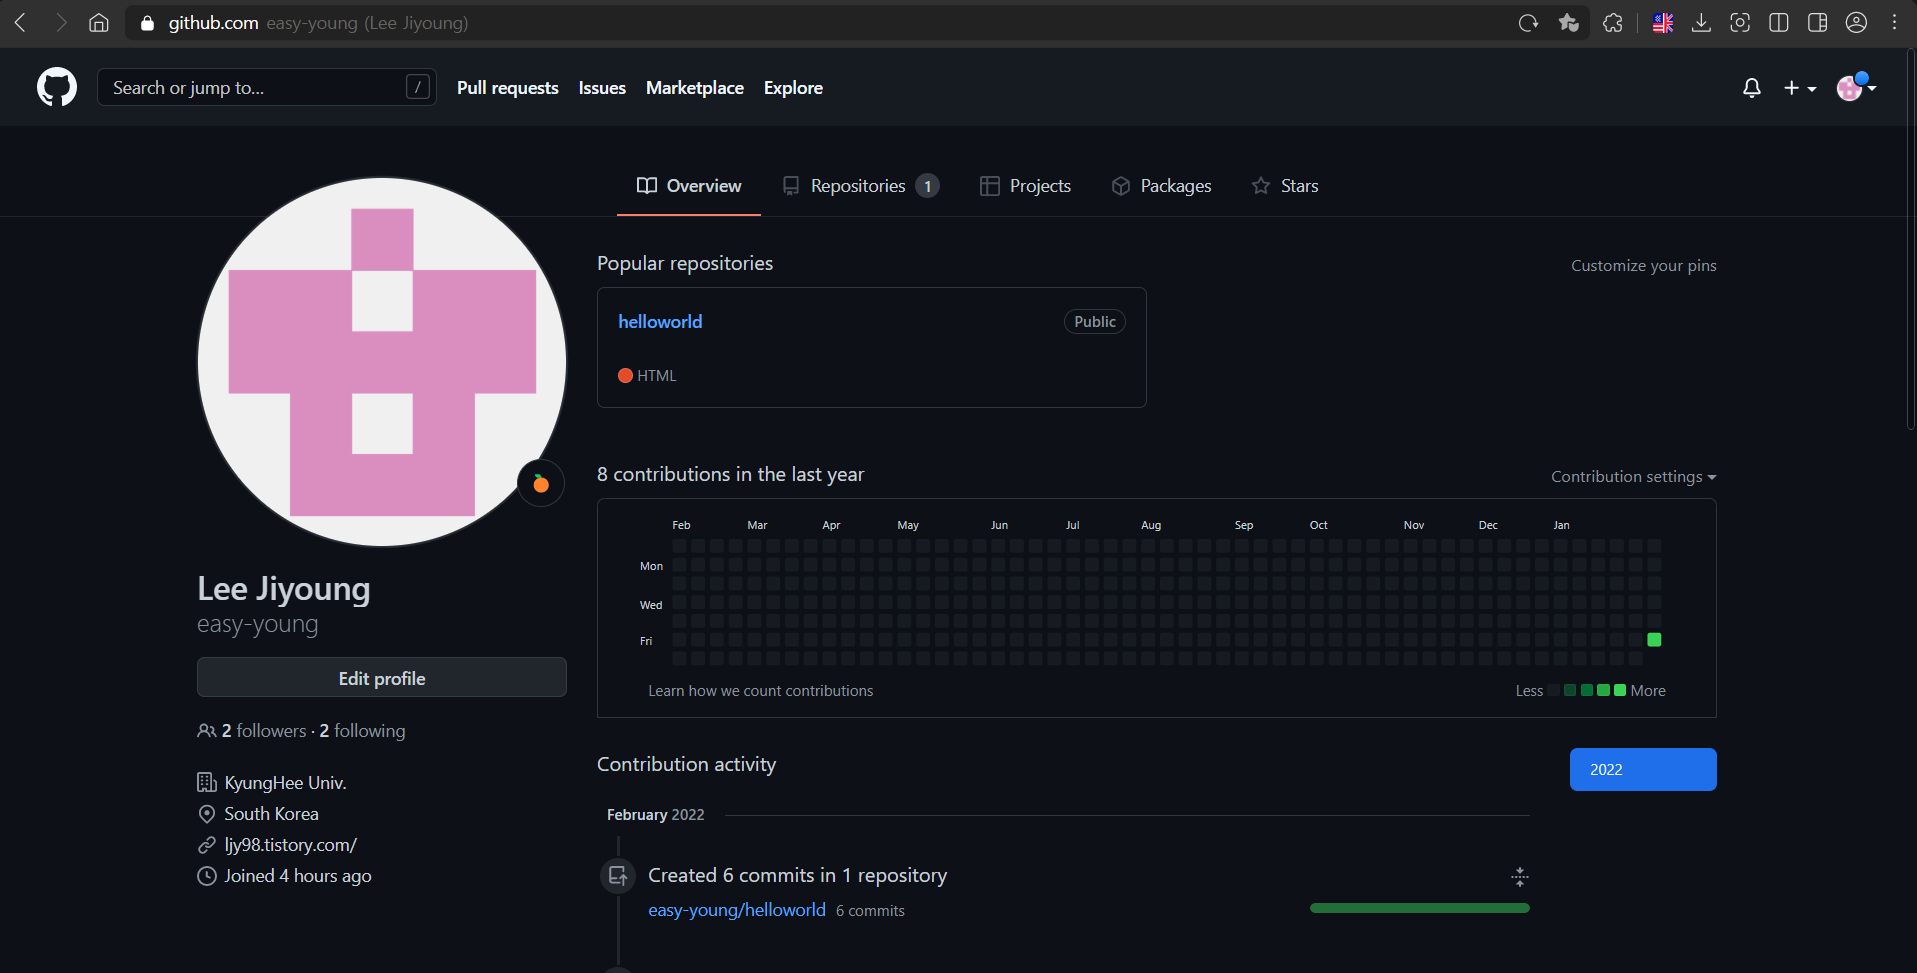The width and height of the screenshot is (1917, 973).
Task: Open easy-young/helloworld activity link
Action: 737,910
